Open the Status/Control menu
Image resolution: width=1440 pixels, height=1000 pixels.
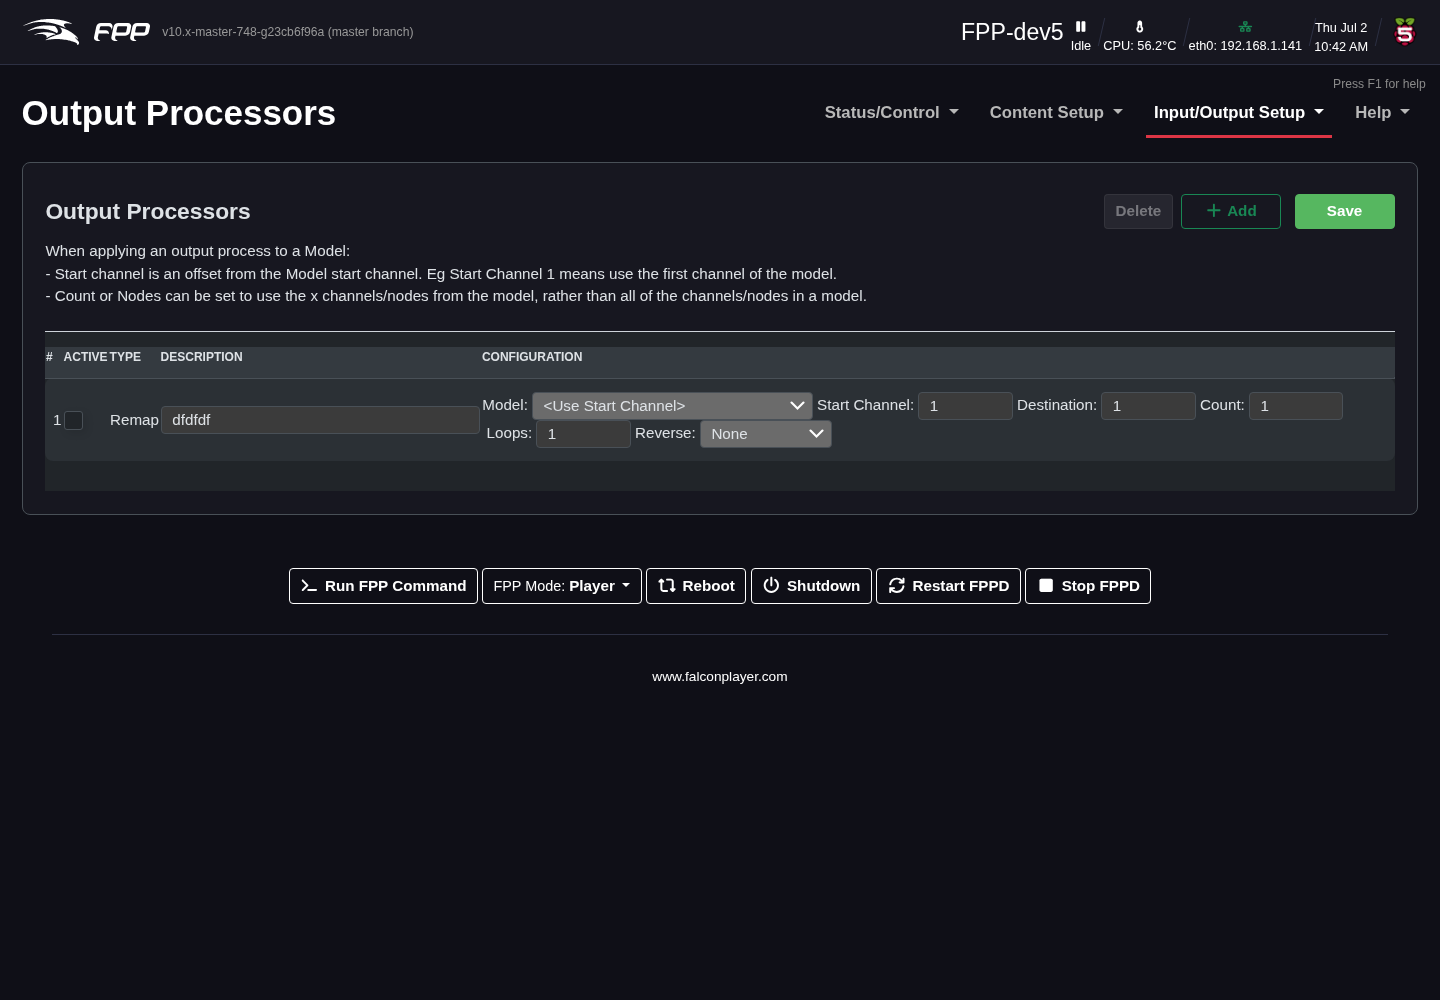(x=892, y=113)
